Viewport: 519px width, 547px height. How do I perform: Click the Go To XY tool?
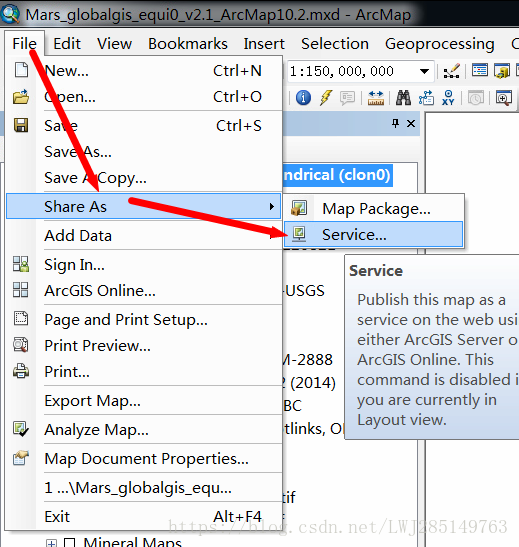coord(448,98)
